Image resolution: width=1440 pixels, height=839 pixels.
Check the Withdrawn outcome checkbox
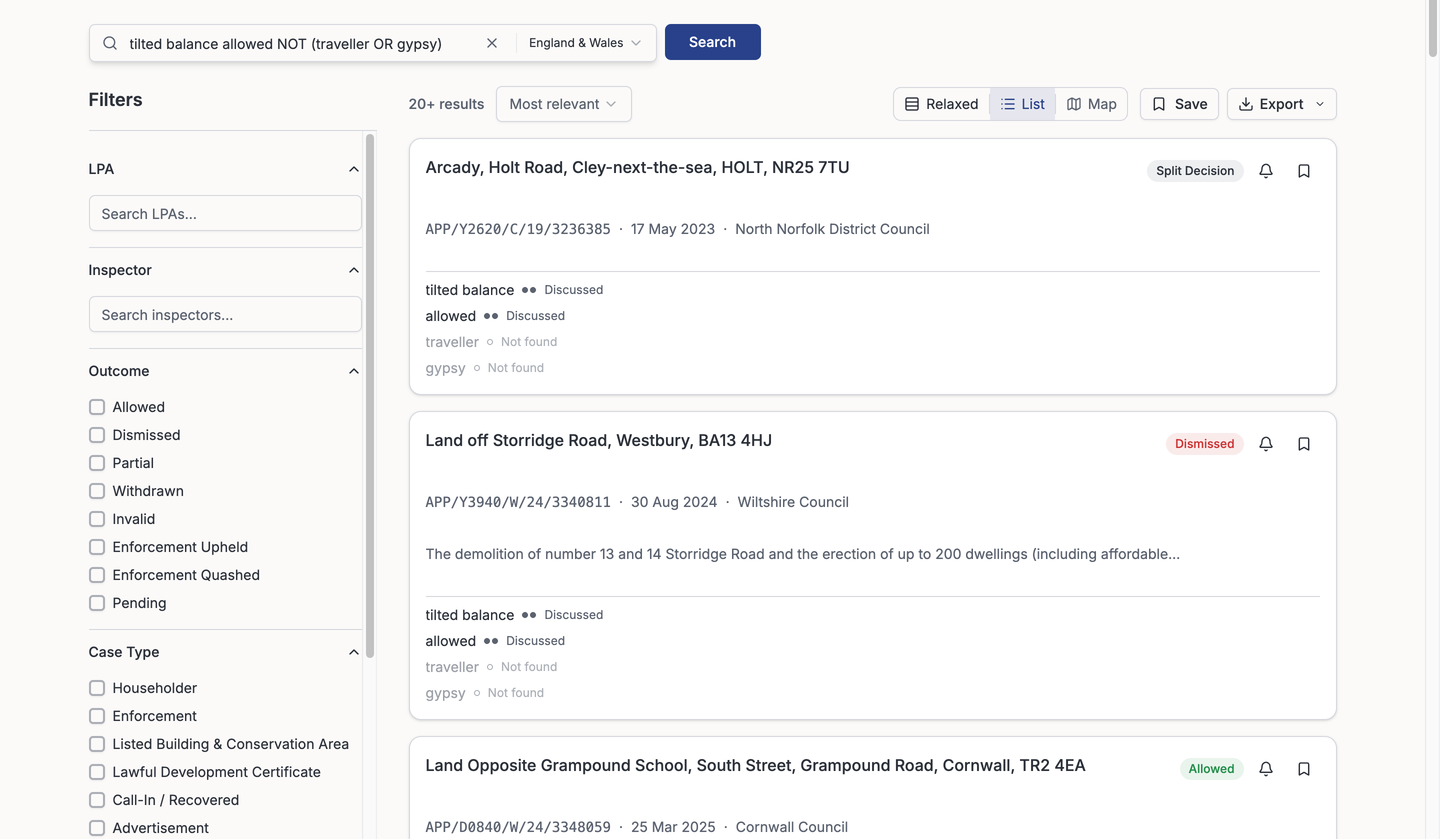[96, 491]
